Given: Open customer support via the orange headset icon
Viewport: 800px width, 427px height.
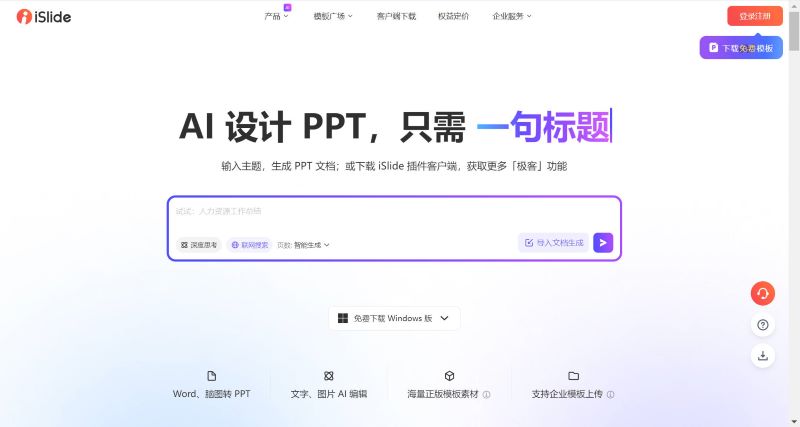Looking at the screenshot, I should click(x=763, y=293).
